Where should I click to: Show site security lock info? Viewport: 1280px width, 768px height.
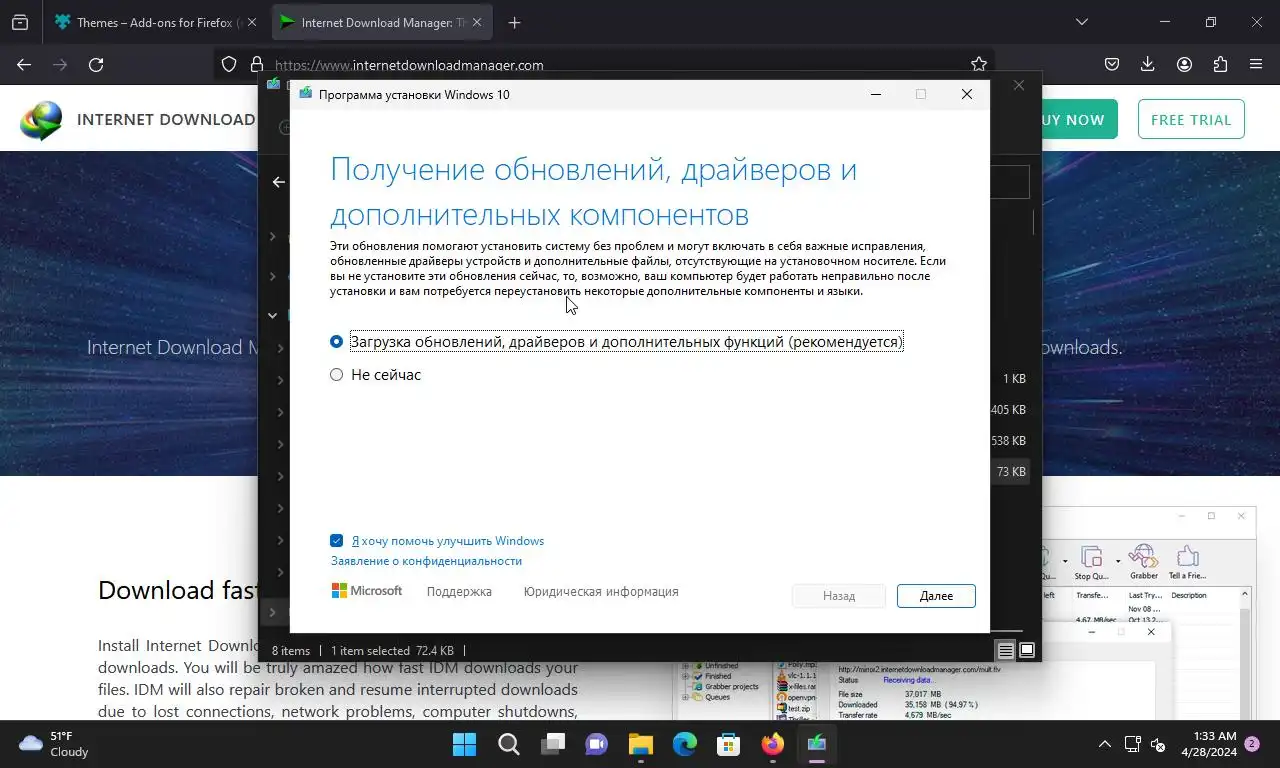pos(257,64)
